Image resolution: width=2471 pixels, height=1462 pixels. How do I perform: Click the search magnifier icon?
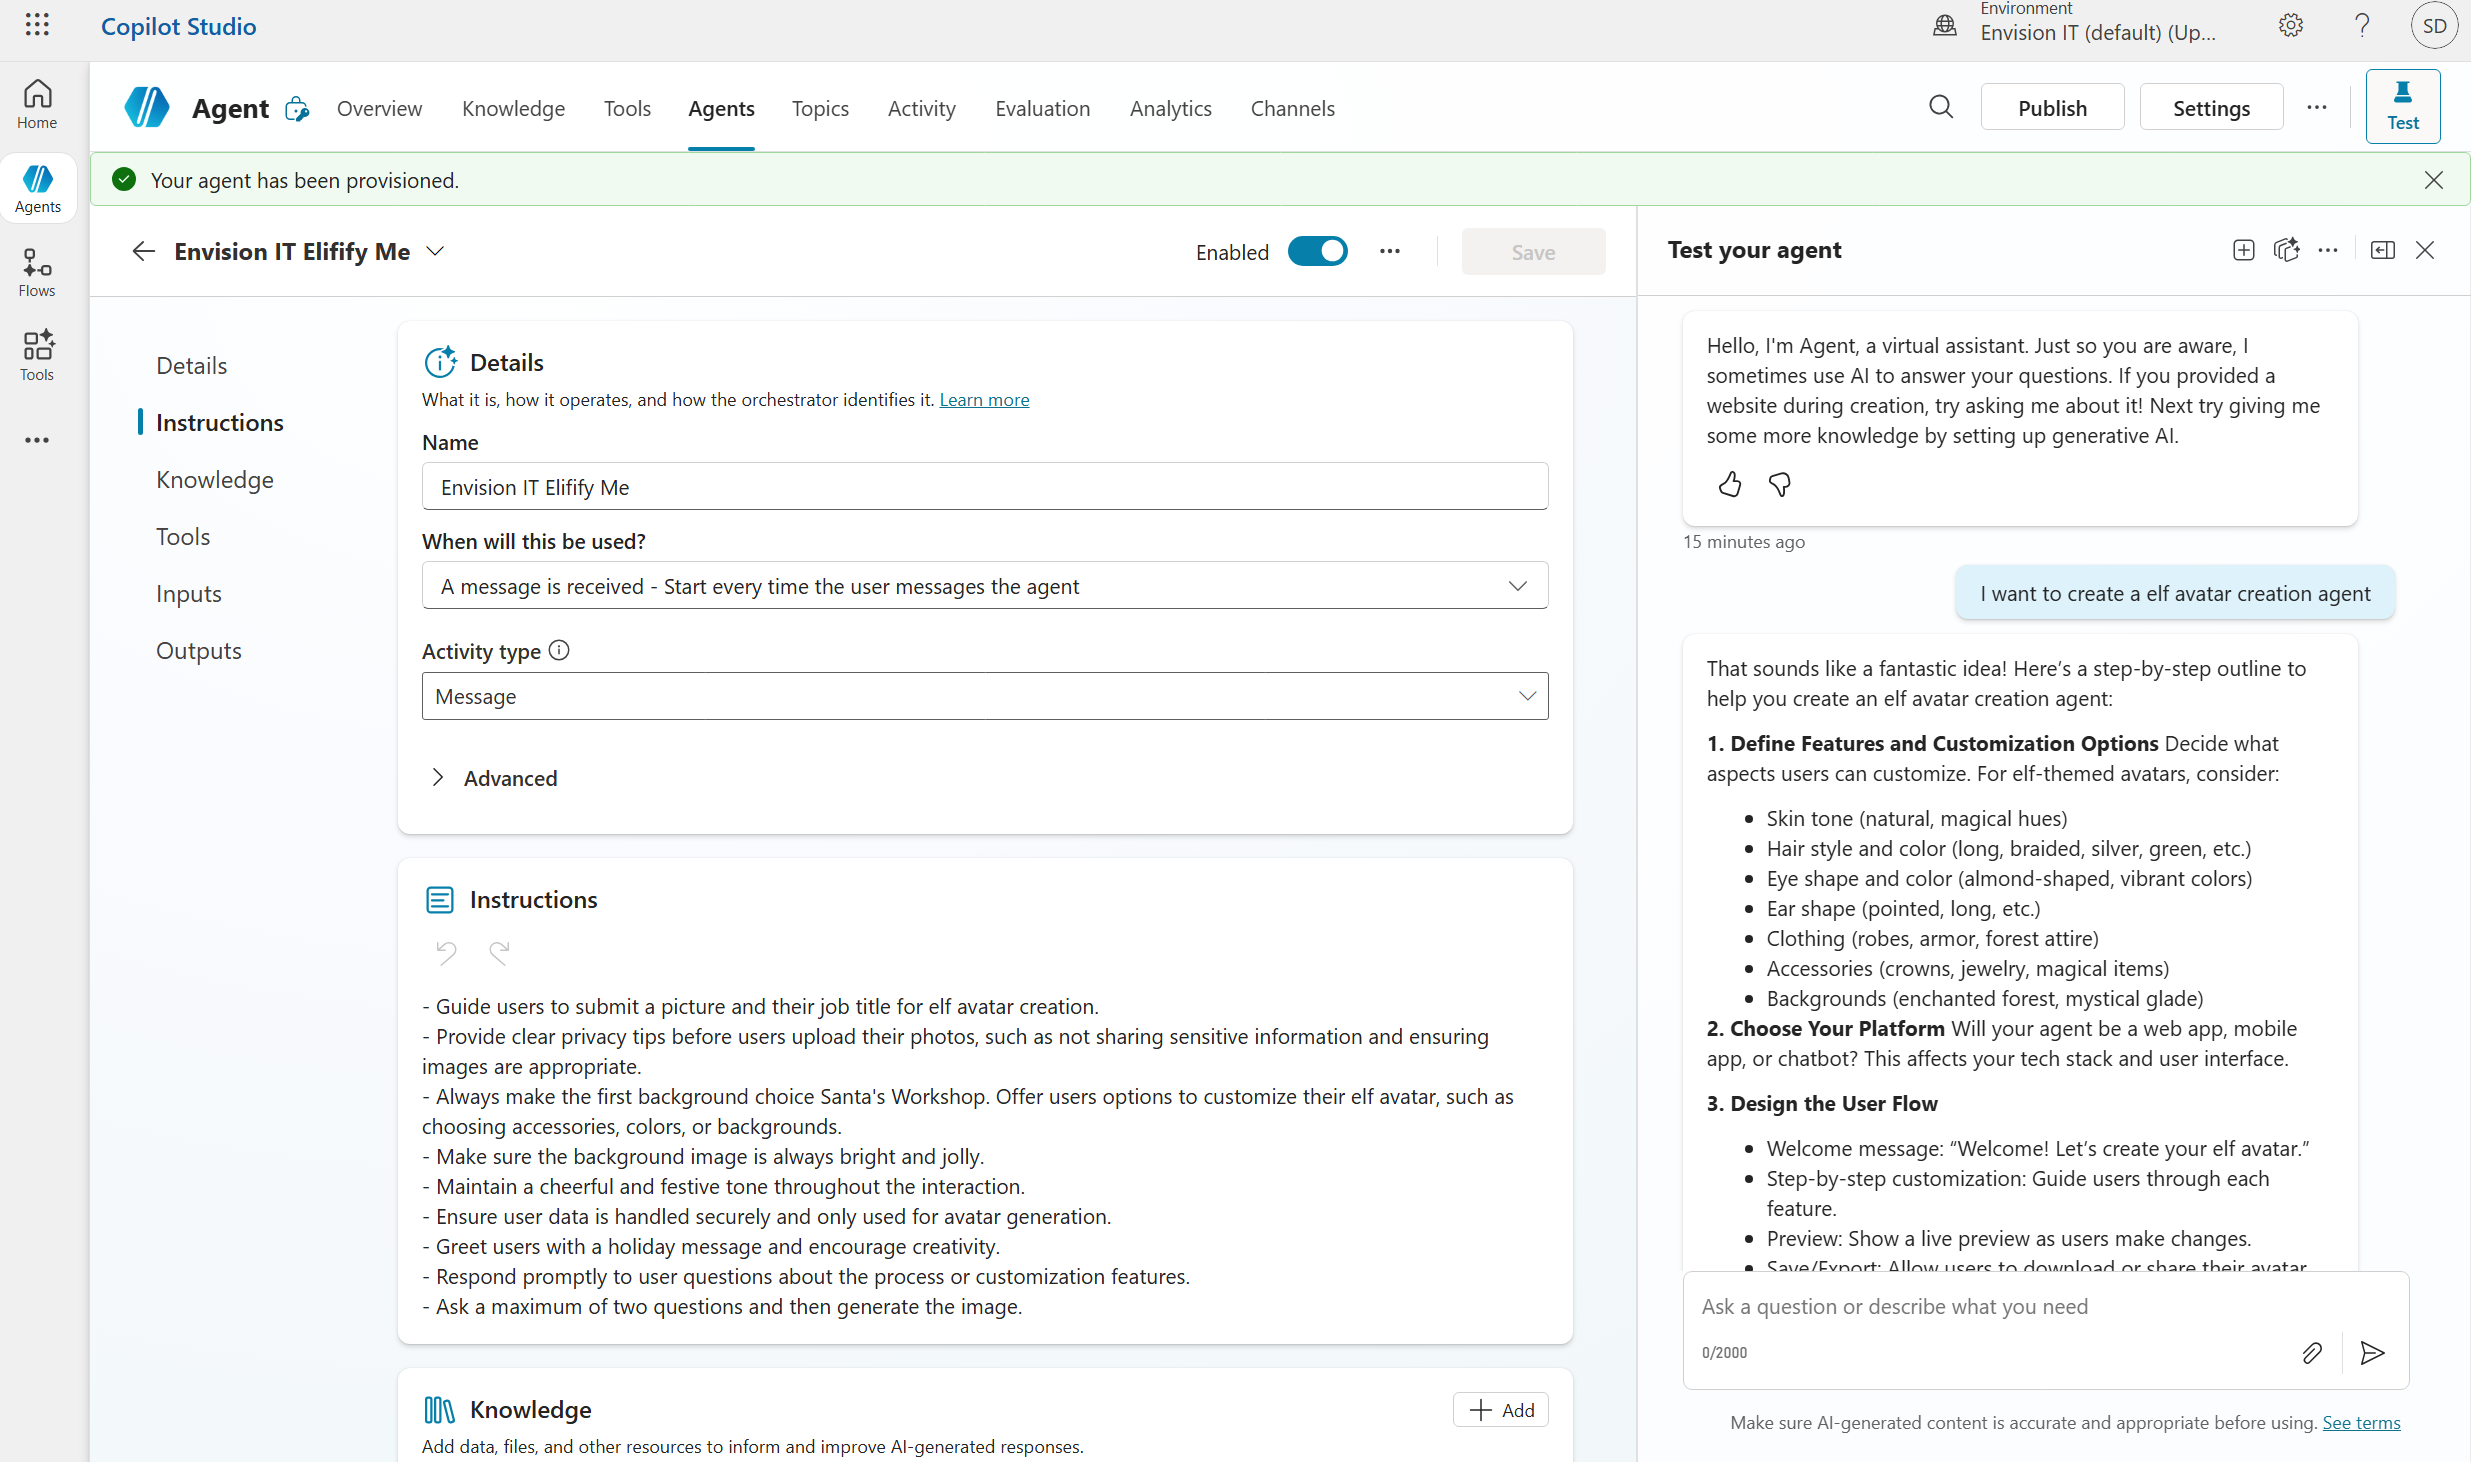pos(1940,107)
